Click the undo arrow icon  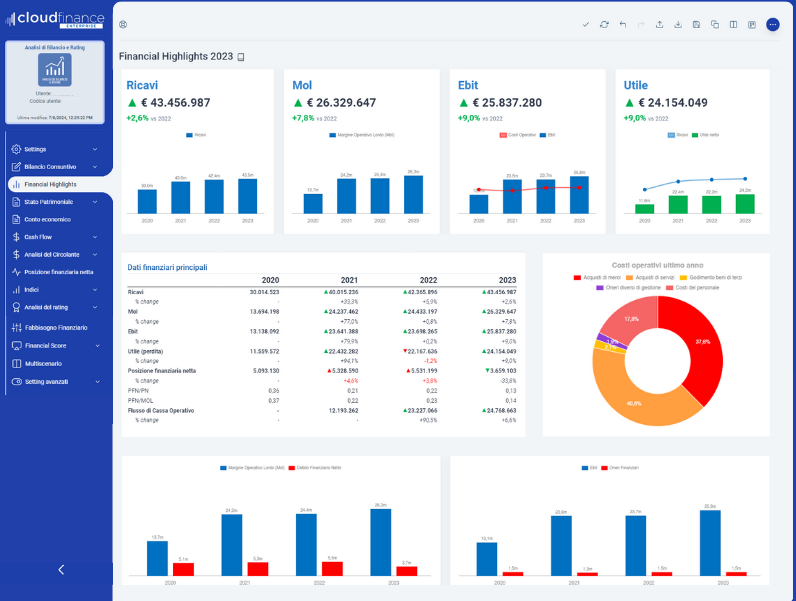(623, 24)
